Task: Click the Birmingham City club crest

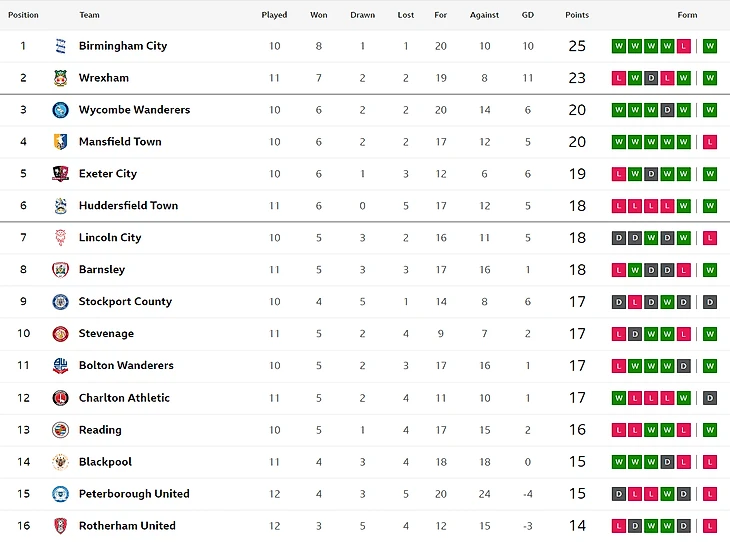Action: [59, 46]
